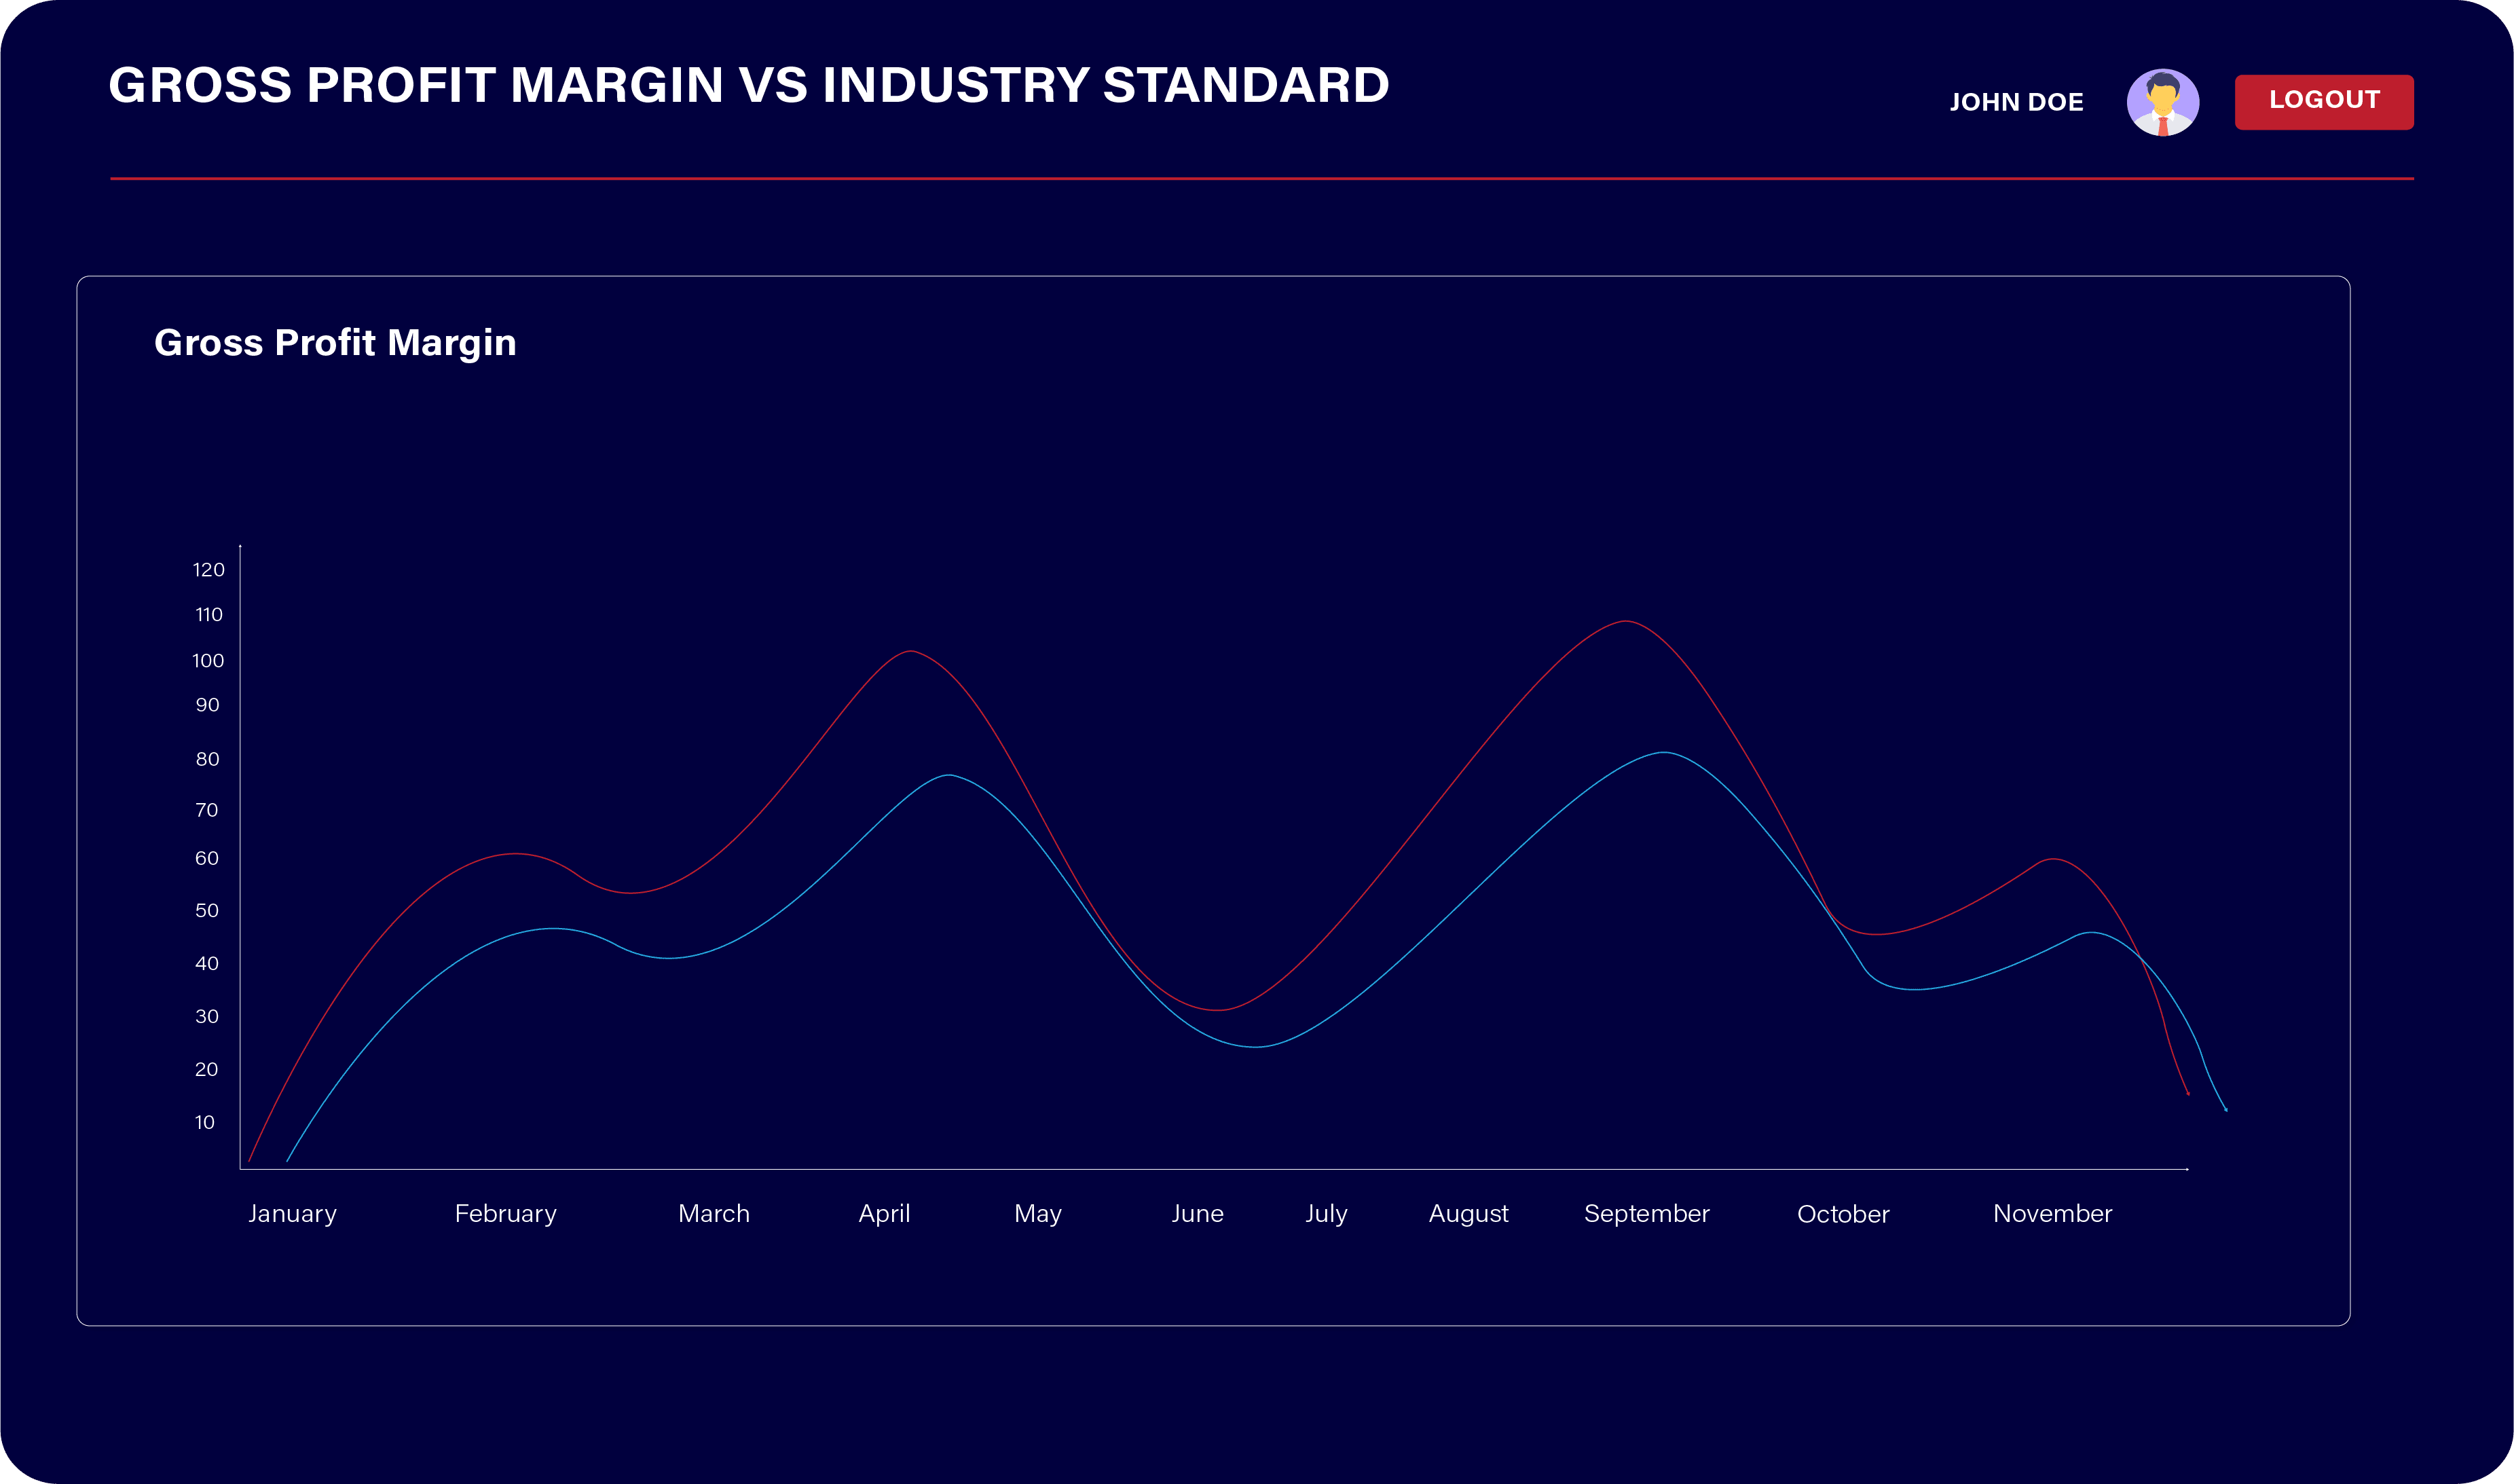Click the 50 value on the y-axis
2514x1484 pixels.
(x=206, y=910)
